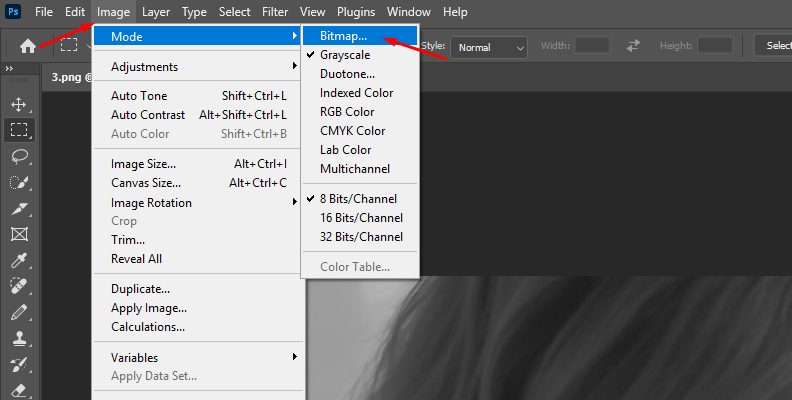Viewport: 792px width, 400px height.
Task: Click the Select and Mask button
Action: pos(773,45)
